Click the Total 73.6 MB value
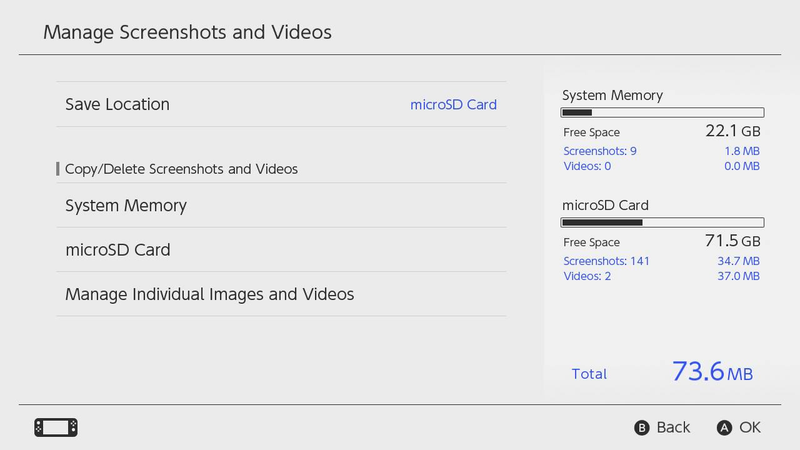800x450 pixels. click(x=712, y=371)
